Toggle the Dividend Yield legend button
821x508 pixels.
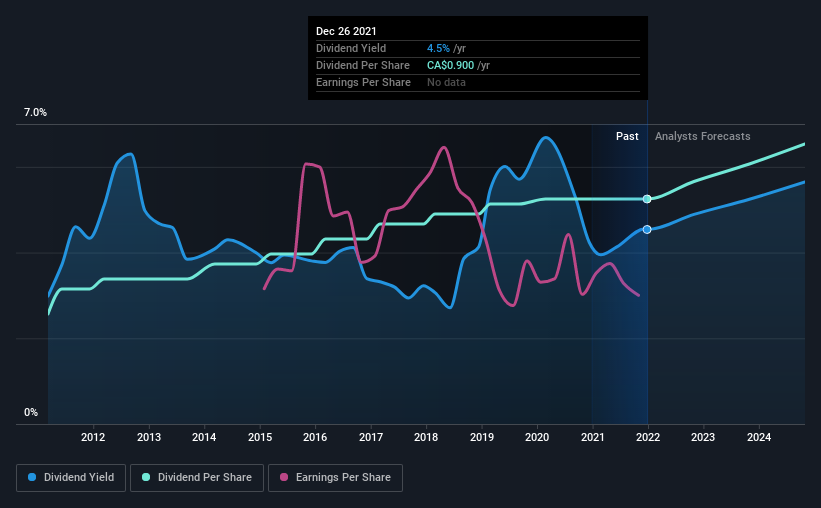pos(71,478)
